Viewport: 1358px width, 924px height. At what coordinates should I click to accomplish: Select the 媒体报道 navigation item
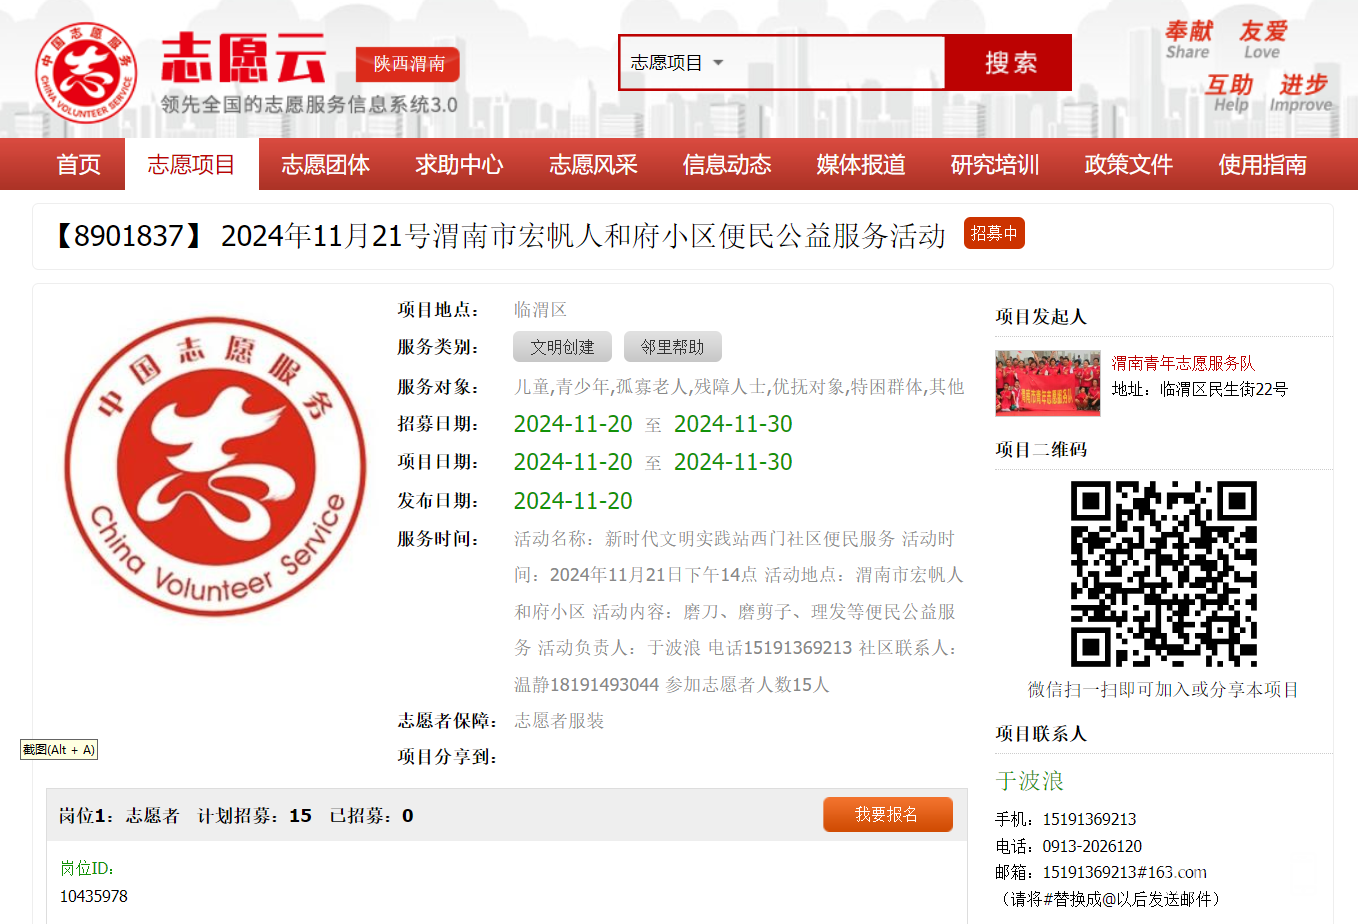[861, 165]
